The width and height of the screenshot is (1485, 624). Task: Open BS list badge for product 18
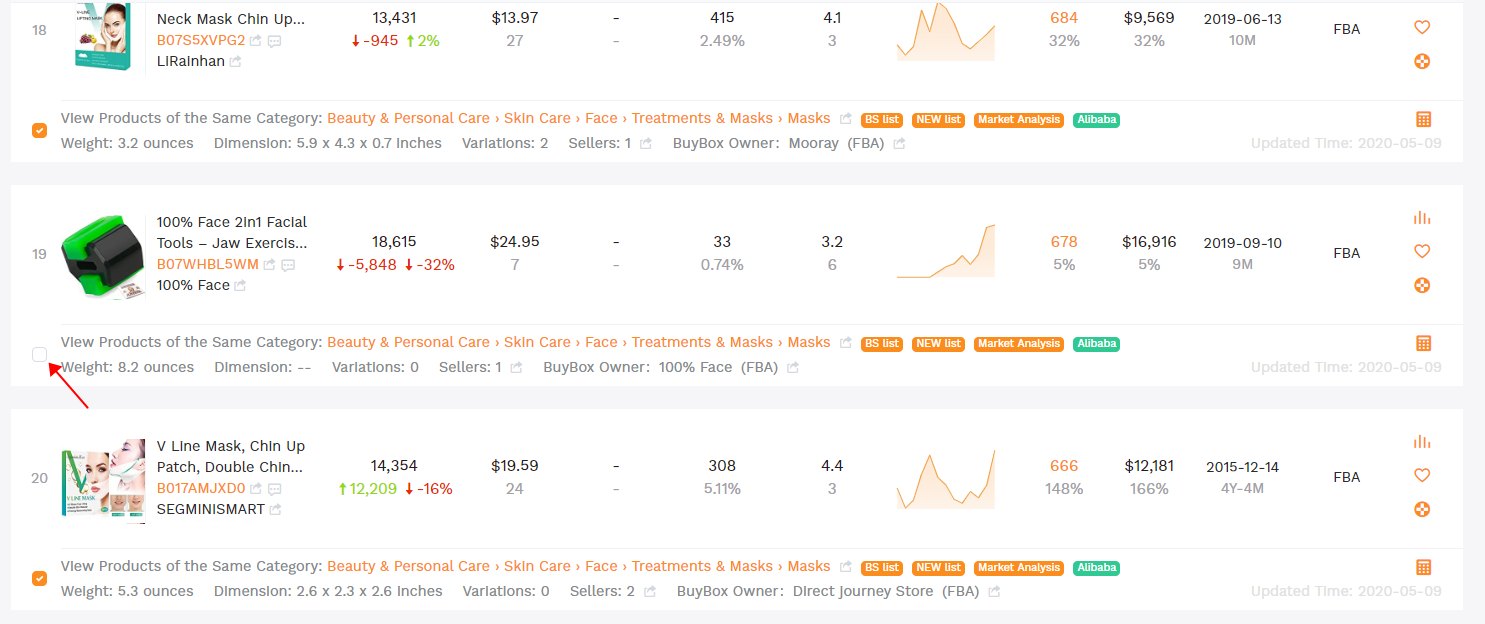point(881,119)
